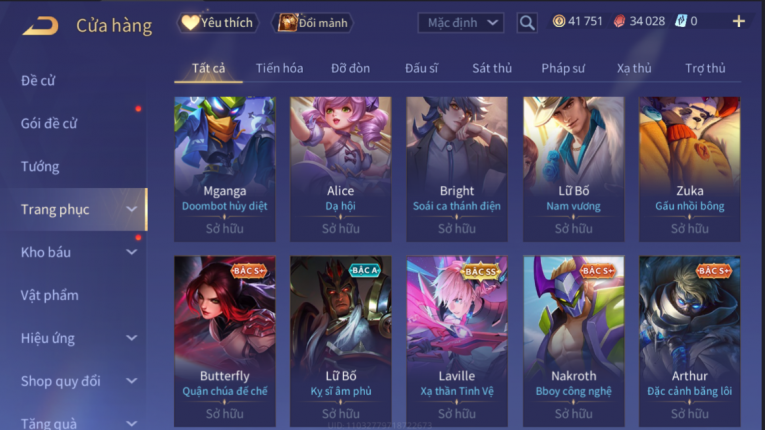
Task: Click the blue voucher currency icon
Action: pos(681,21)
